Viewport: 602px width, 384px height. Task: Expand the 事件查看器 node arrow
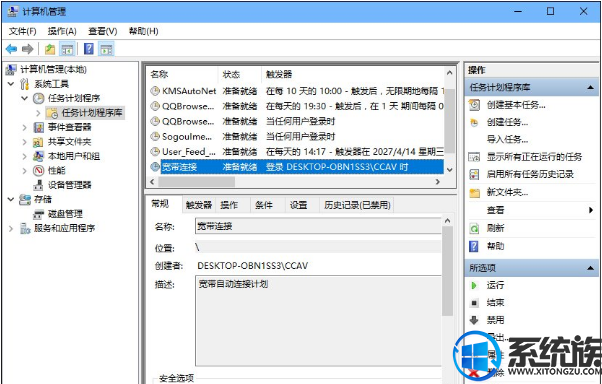(25, 127)
